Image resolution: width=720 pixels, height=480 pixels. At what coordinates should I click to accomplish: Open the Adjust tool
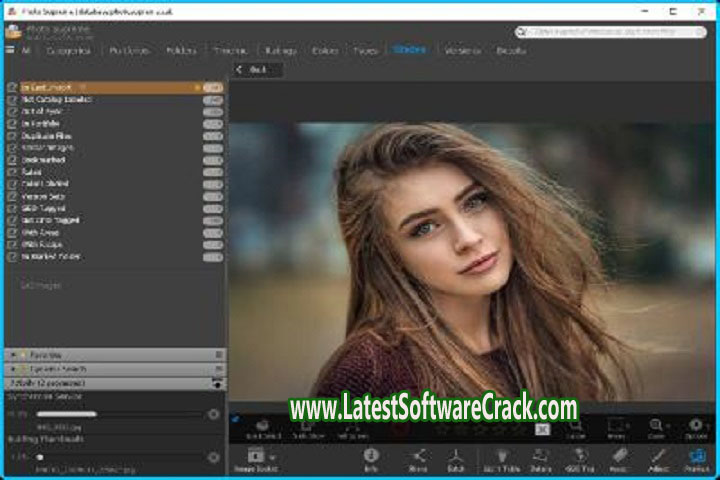pyautogui.click(x=658, y=458)
